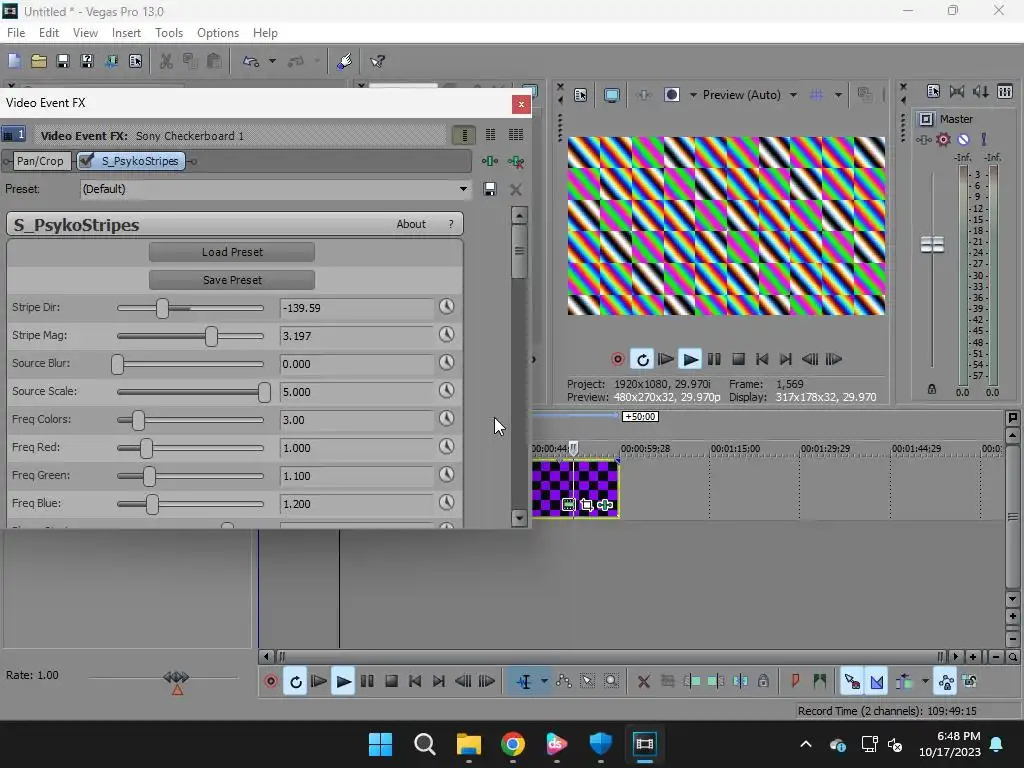Click the About link in S_PsykoStripes
Screen dimensions: 1024x768
click(411, 224)
